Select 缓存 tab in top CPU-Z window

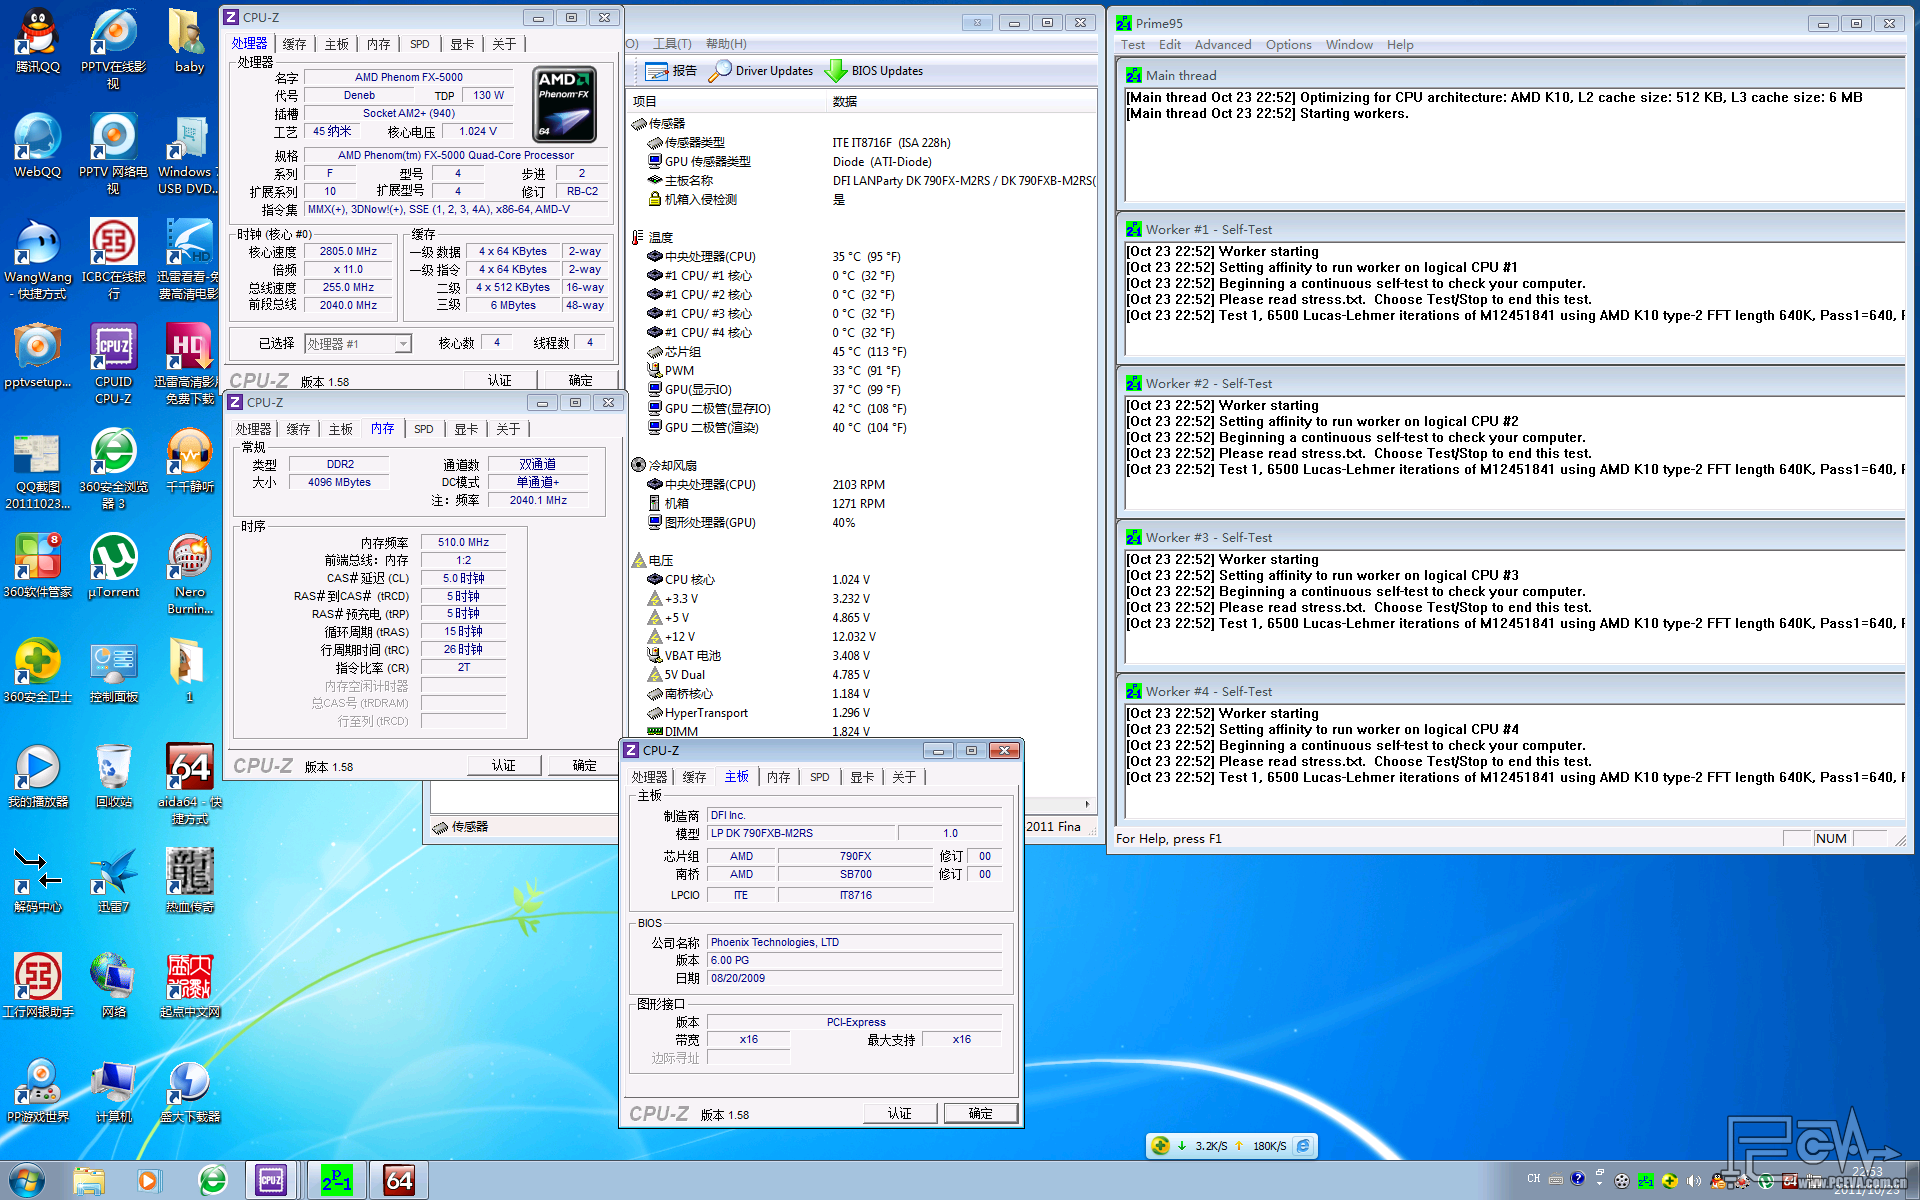coord(294,44)
